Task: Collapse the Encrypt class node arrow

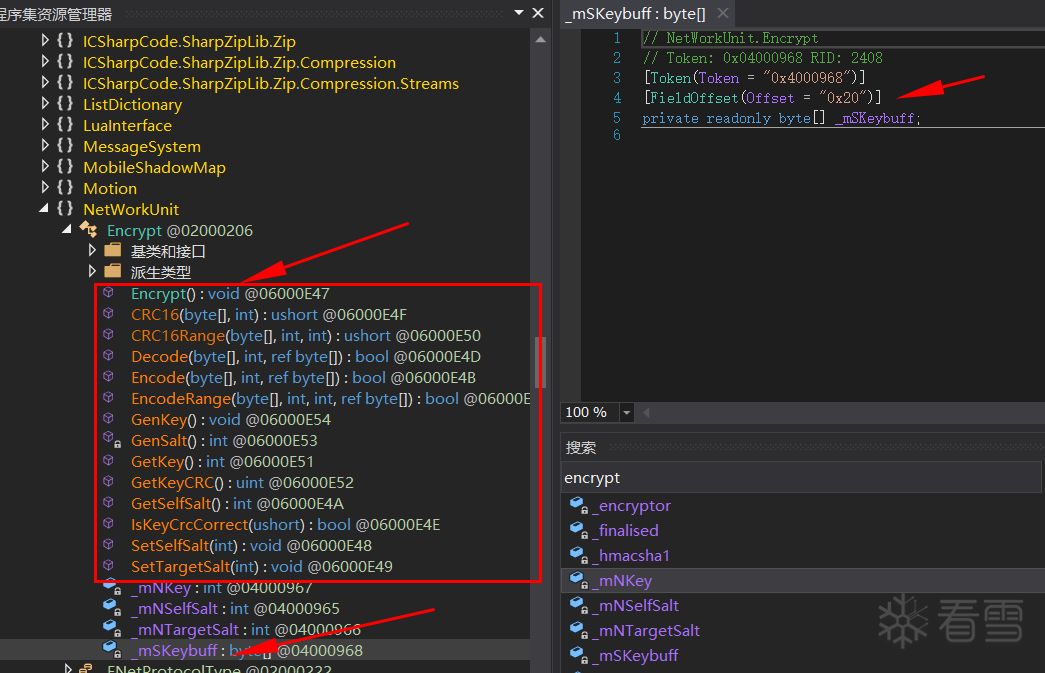Action: [67, 229]
